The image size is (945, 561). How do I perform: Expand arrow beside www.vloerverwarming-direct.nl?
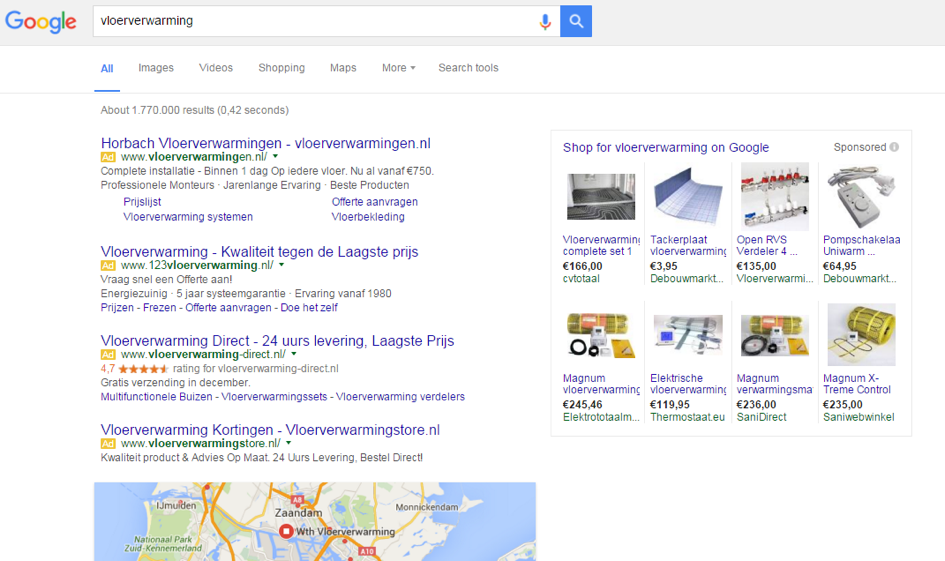[294, 354]
